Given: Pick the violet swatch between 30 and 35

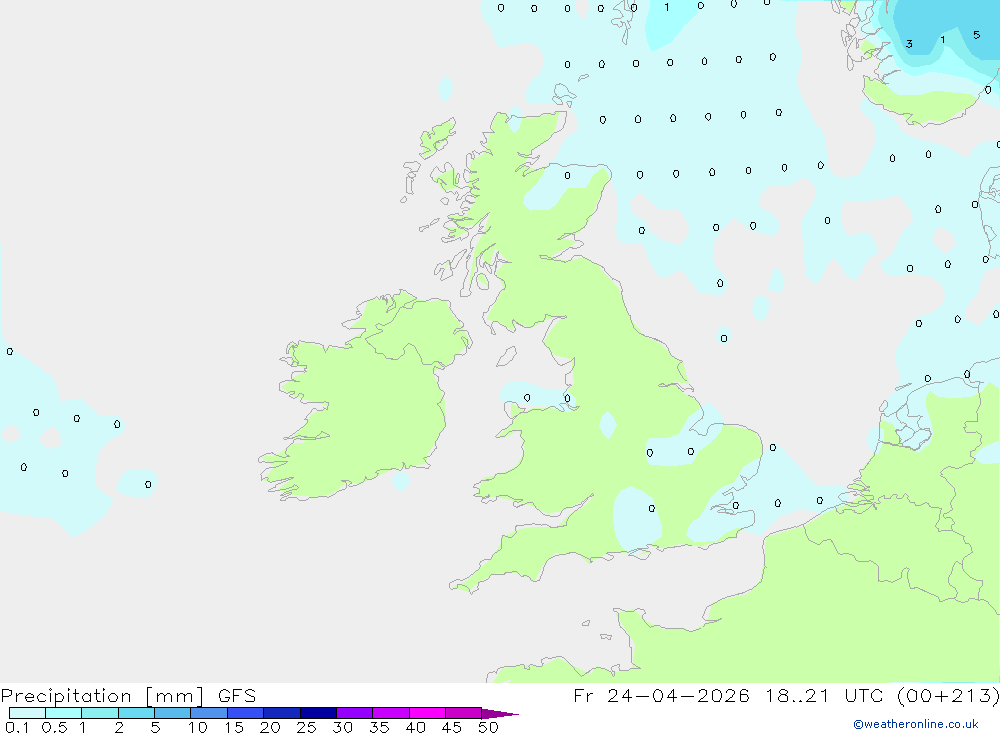Looking at the screenshot, I should point(355,713).
